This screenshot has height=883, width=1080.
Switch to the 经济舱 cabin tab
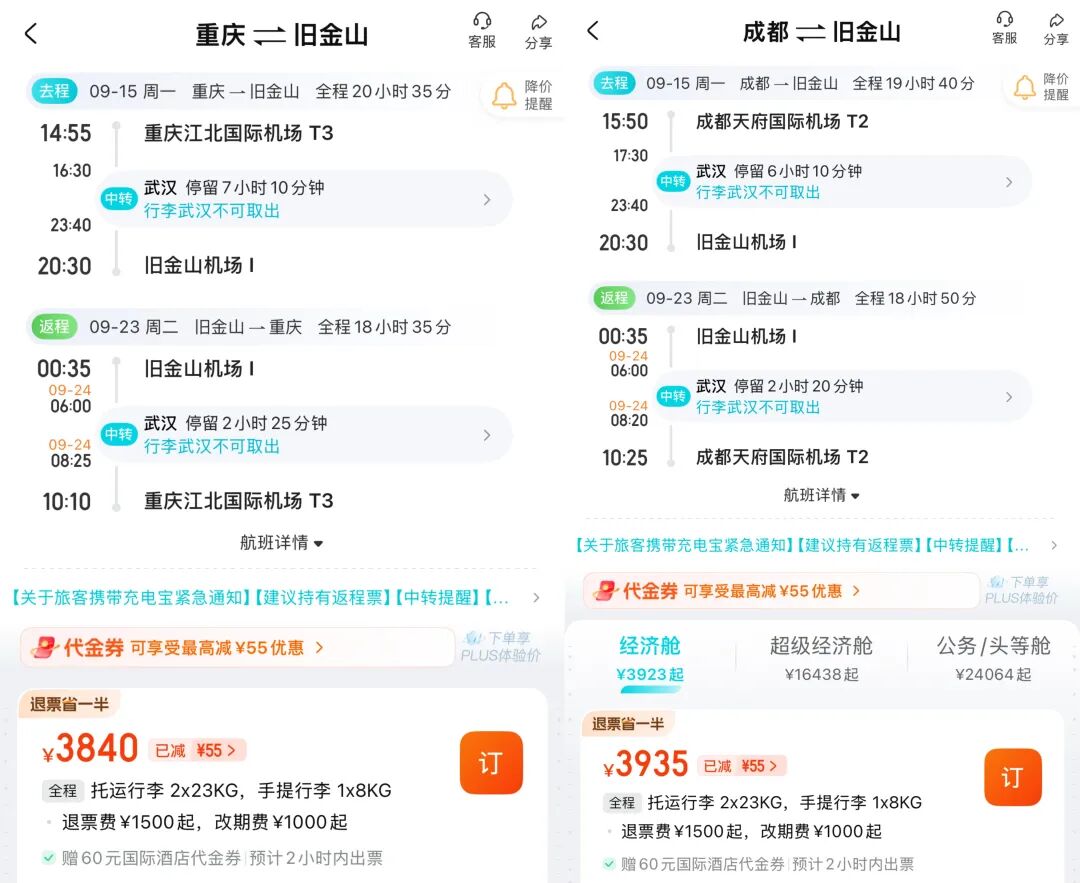point(651,658)
